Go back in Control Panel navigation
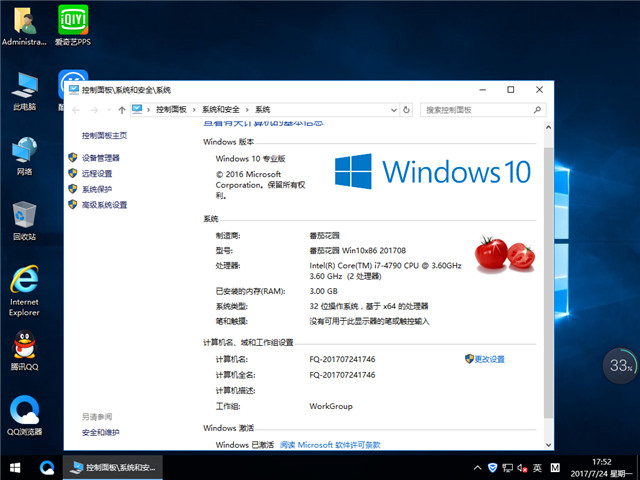 coord(76,110)
